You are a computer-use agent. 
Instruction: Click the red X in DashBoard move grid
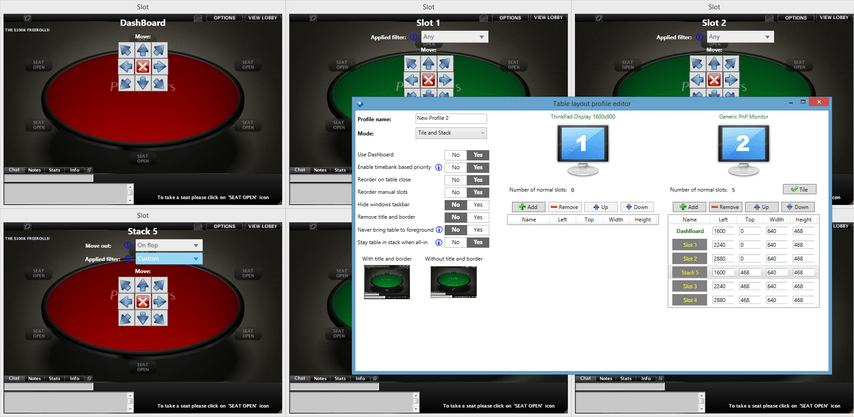142,67
